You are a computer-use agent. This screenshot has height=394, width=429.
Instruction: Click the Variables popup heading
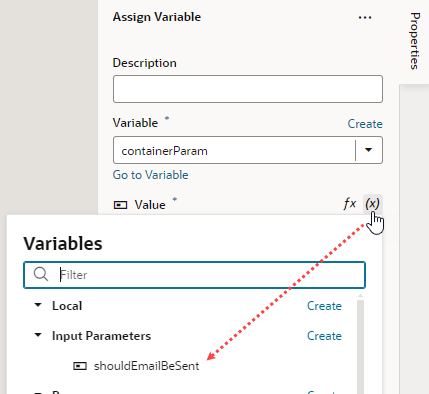[x=63, y=243]
